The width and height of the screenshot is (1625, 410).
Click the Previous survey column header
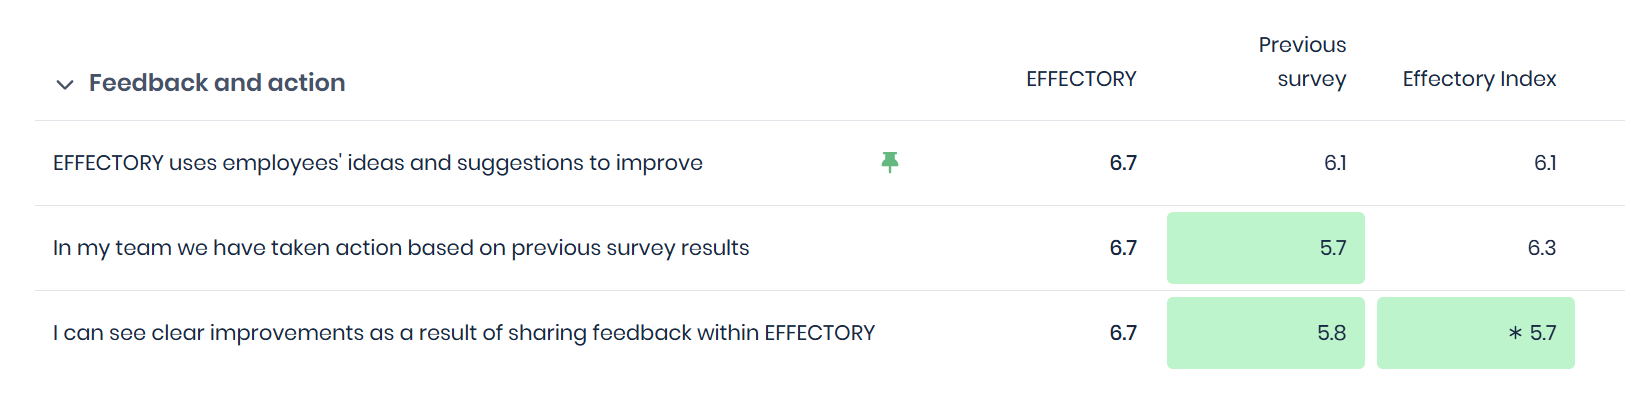point(1302,61)
